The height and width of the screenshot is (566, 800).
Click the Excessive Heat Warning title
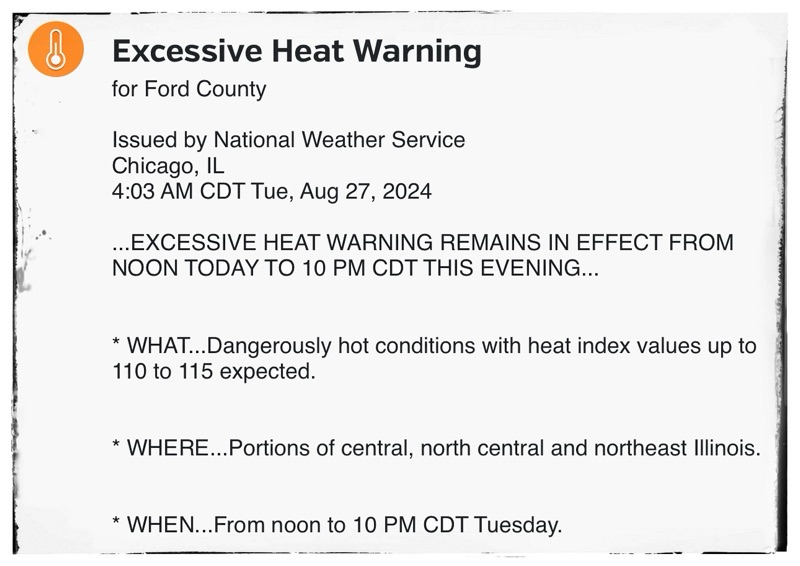click(296, 50)
